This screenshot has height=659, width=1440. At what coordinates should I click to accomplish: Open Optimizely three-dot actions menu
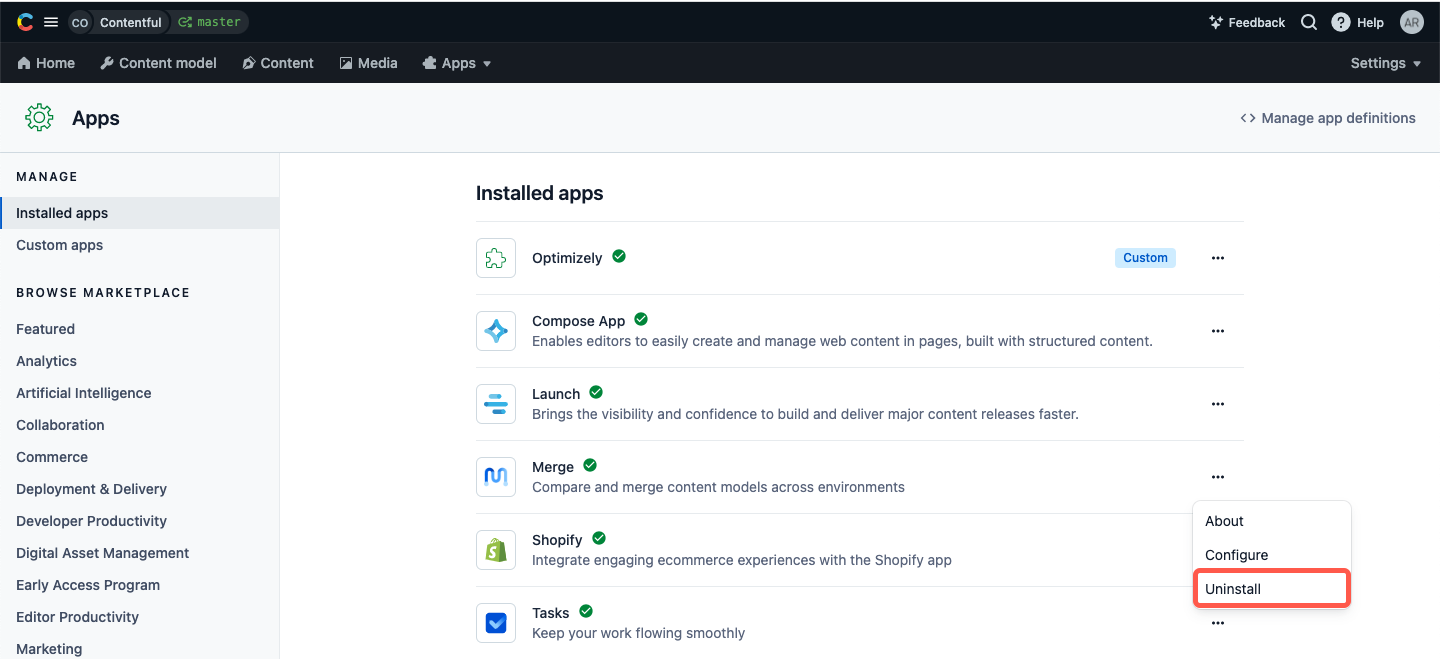1218,258
